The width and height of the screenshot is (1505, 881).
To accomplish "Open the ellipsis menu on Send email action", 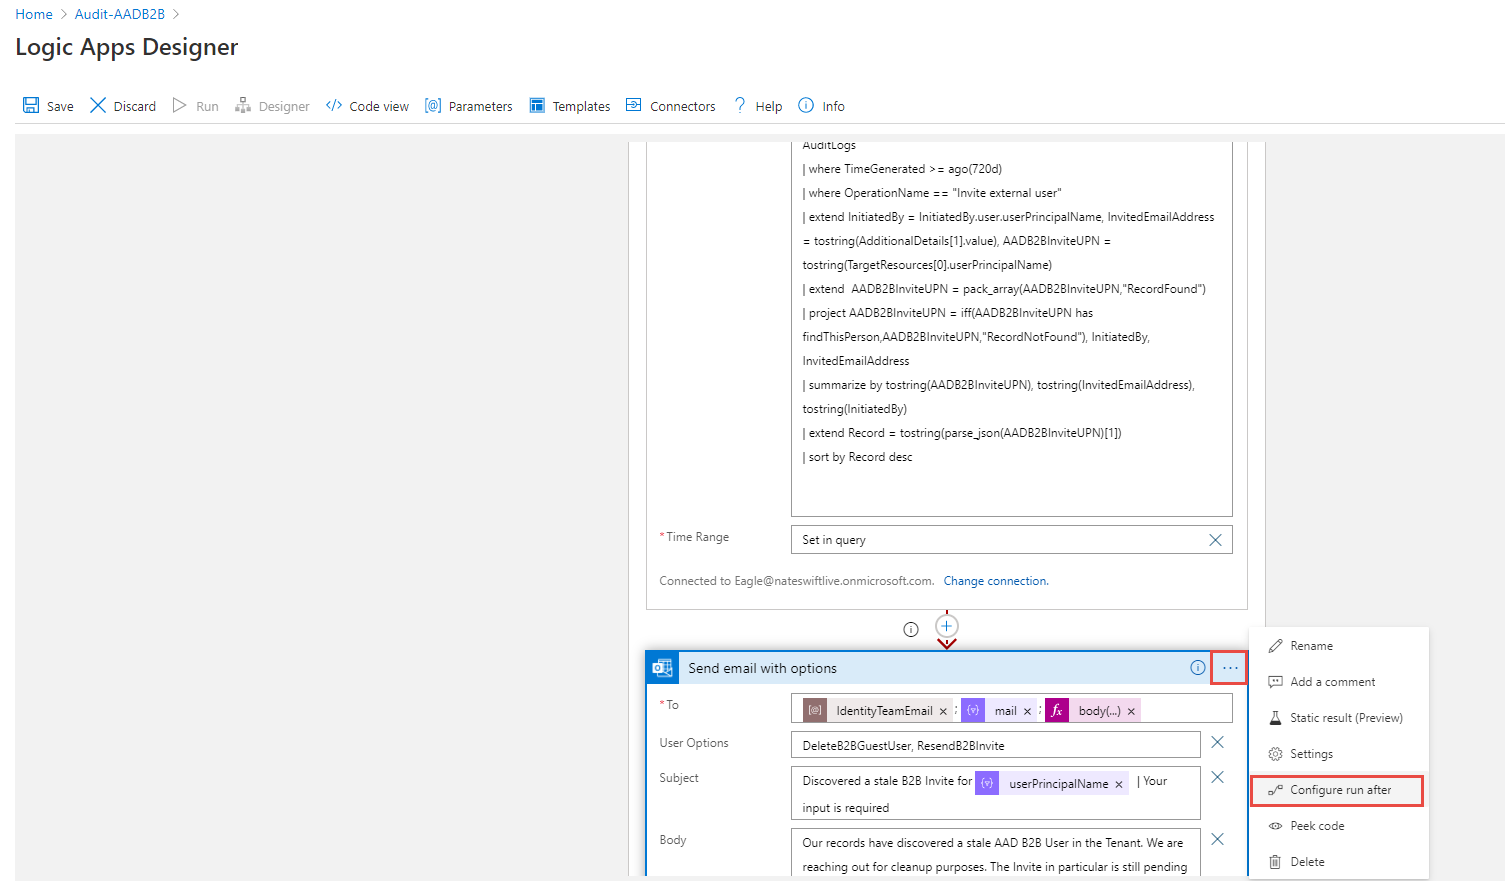I will [x=1229, y=668].
